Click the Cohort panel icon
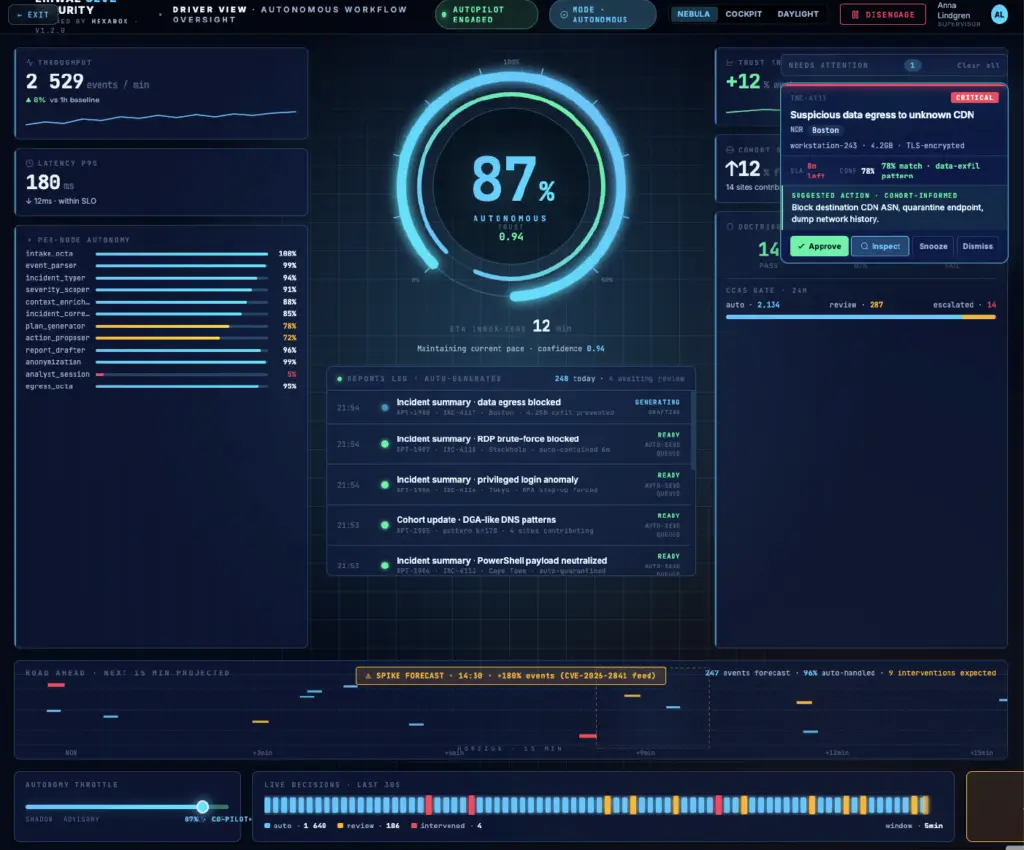The height and width of the screenshot is (850, 1024). [x=729, y=150]
